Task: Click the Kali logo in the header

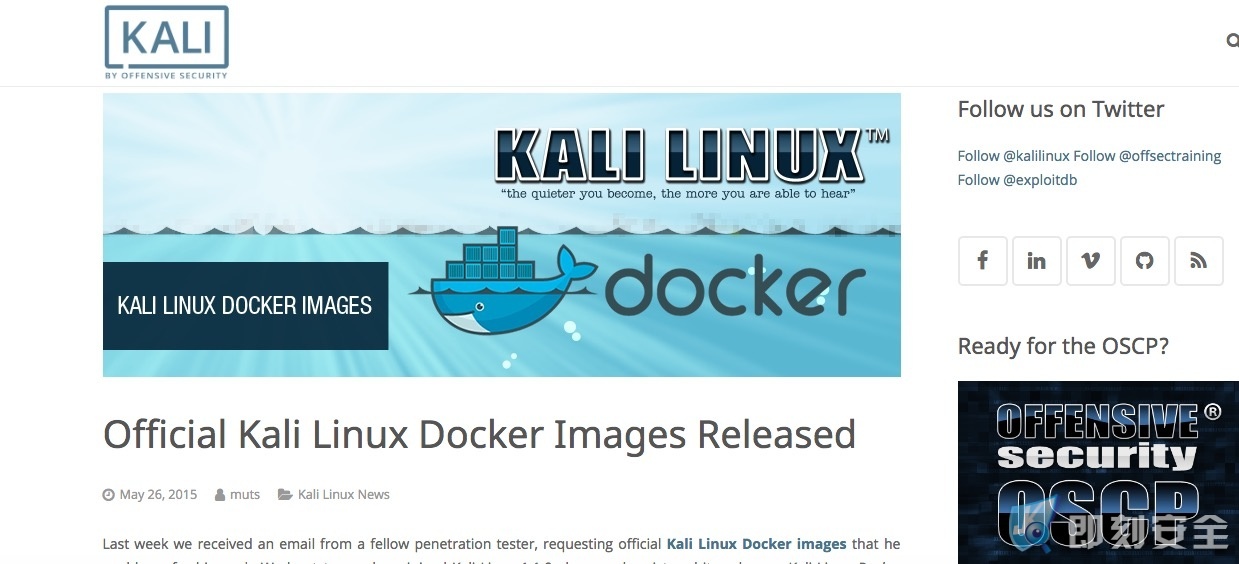Action: 166,43
